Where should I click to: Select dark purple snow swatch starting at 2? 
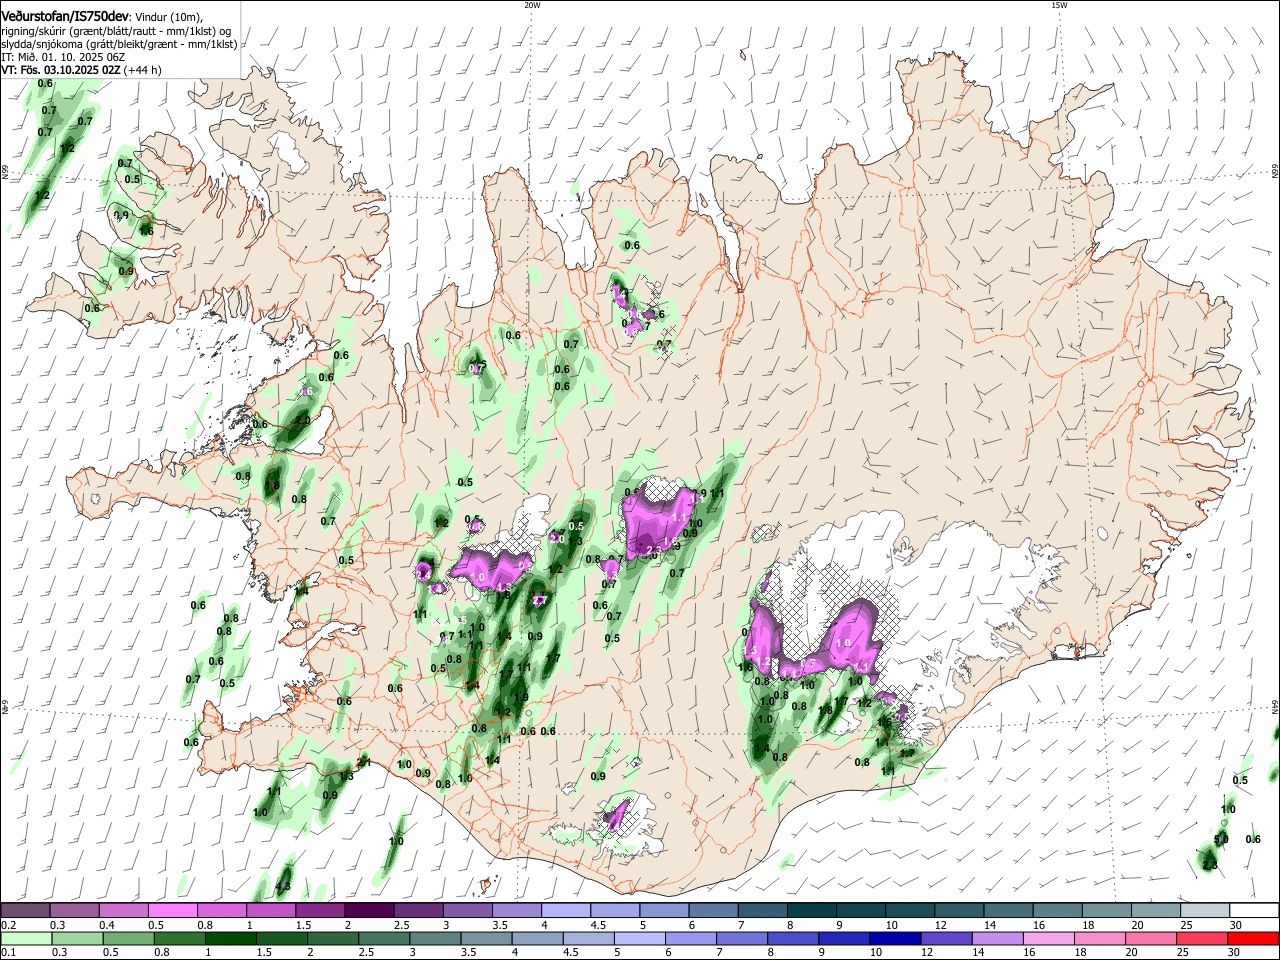(x=369, y=911)
